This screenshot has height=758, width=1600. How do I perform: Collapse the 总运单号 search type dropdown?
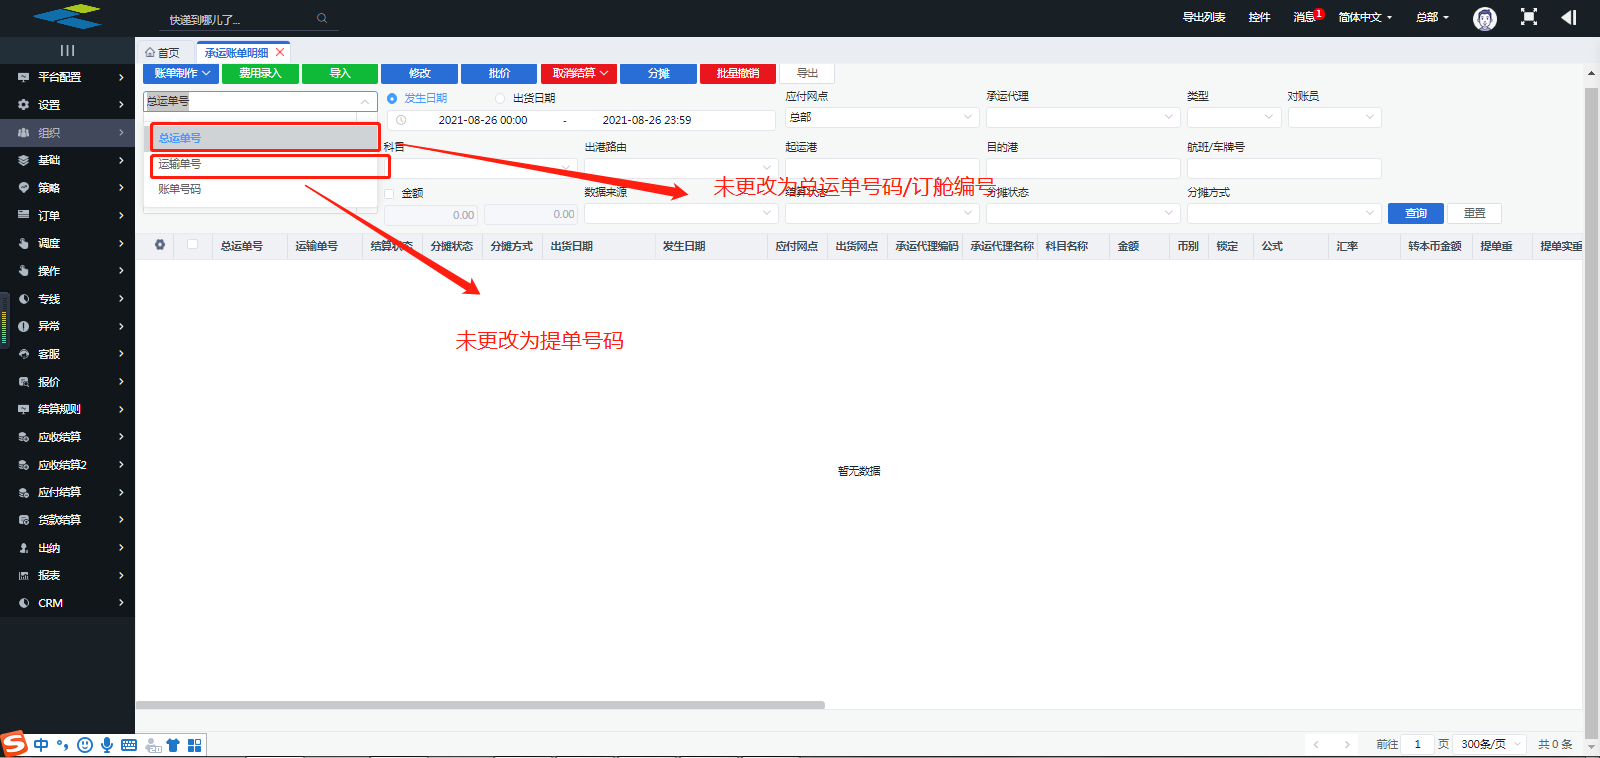(x=365, y=101)
